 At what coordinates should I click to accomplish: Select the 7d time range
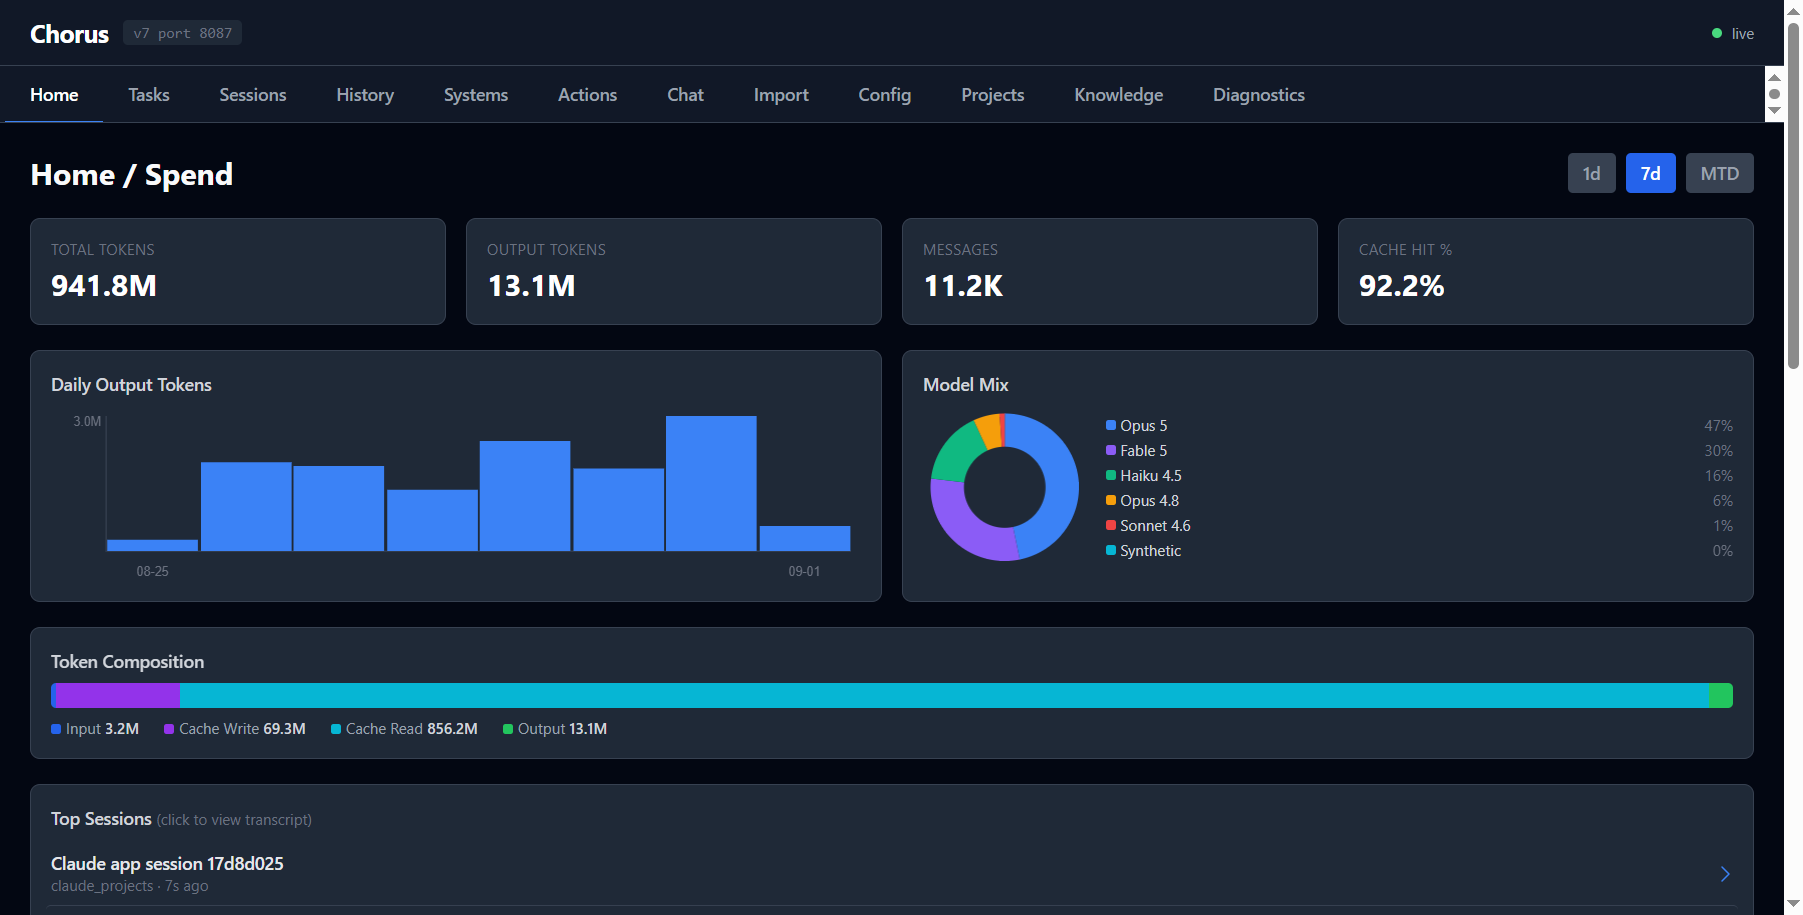click(x=1651, y=173)
